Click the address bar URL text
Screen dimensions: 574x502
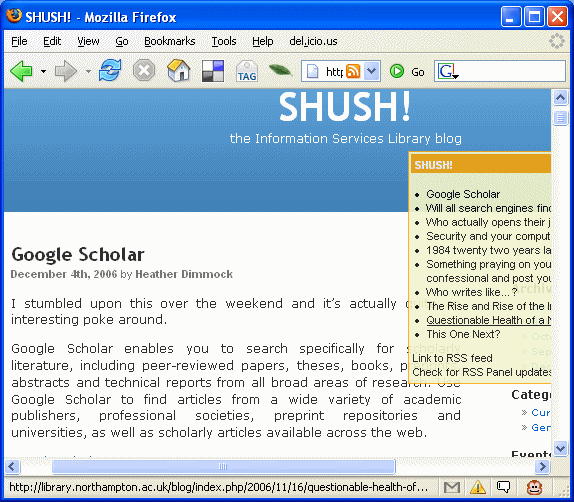coord(334,71)
